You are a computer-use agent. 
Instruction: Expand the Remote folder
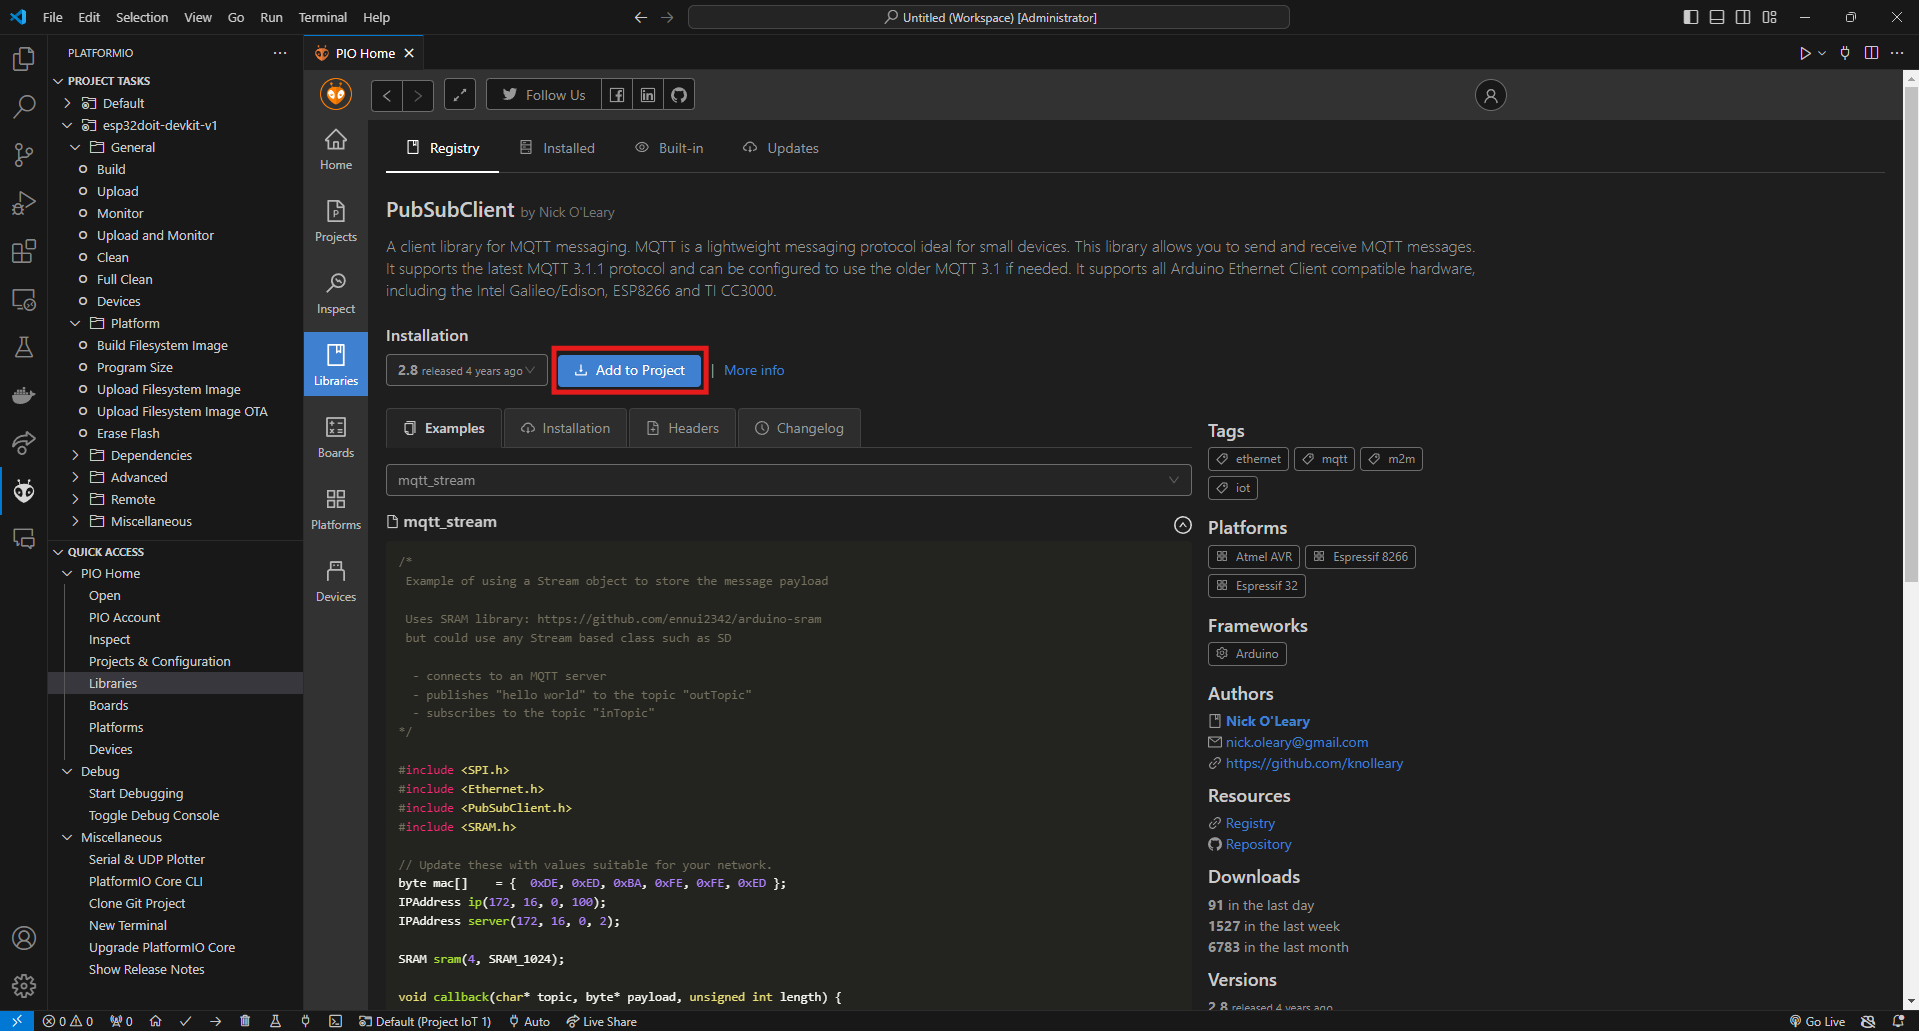[75, 499]
